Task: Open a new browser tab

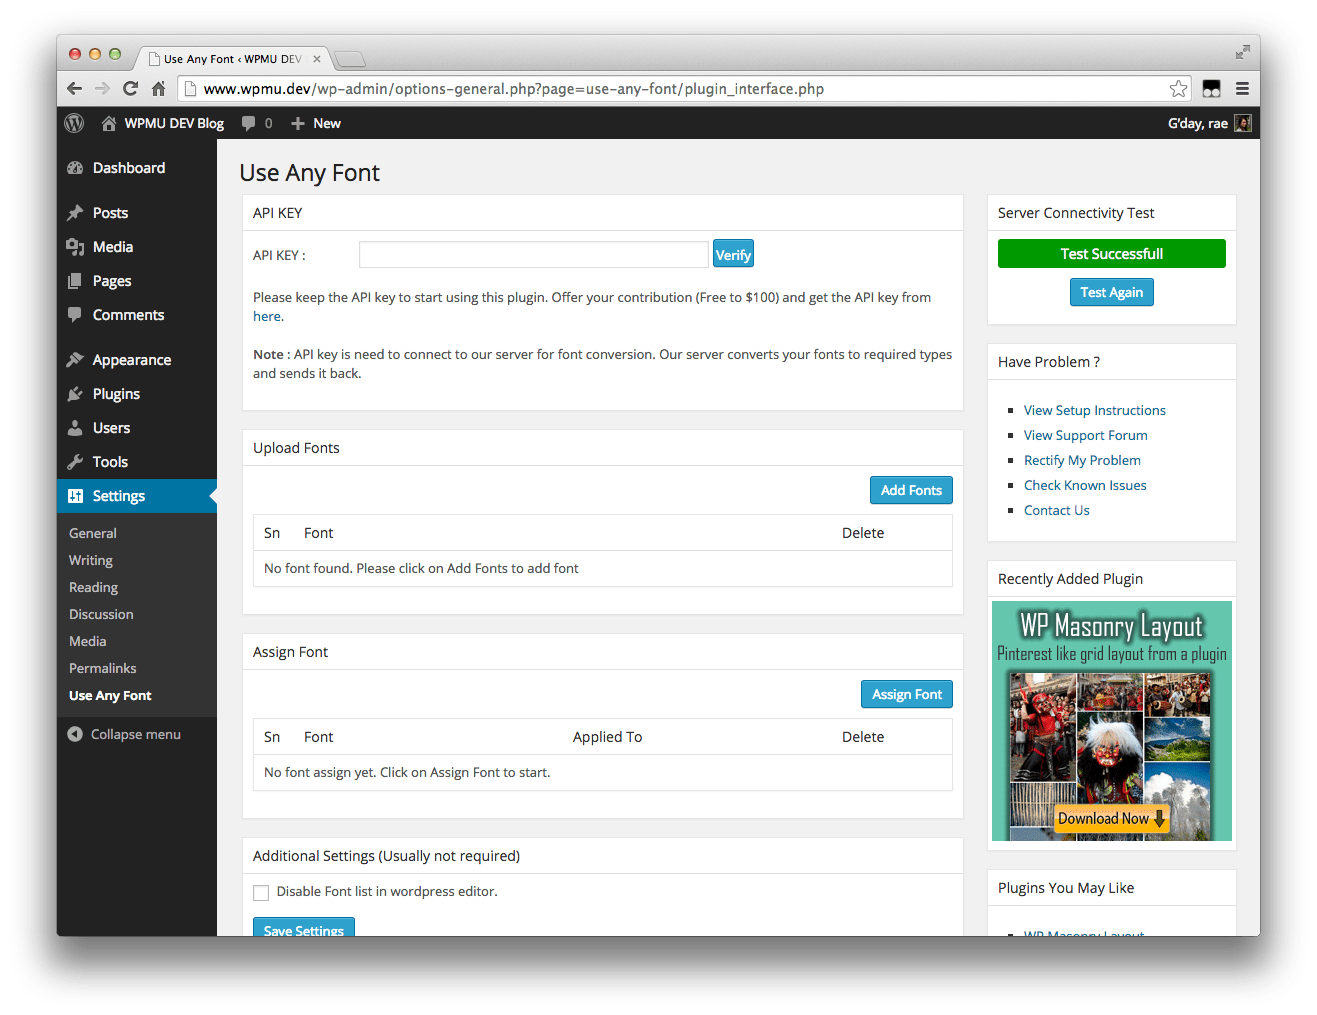Action: [350, 59]
